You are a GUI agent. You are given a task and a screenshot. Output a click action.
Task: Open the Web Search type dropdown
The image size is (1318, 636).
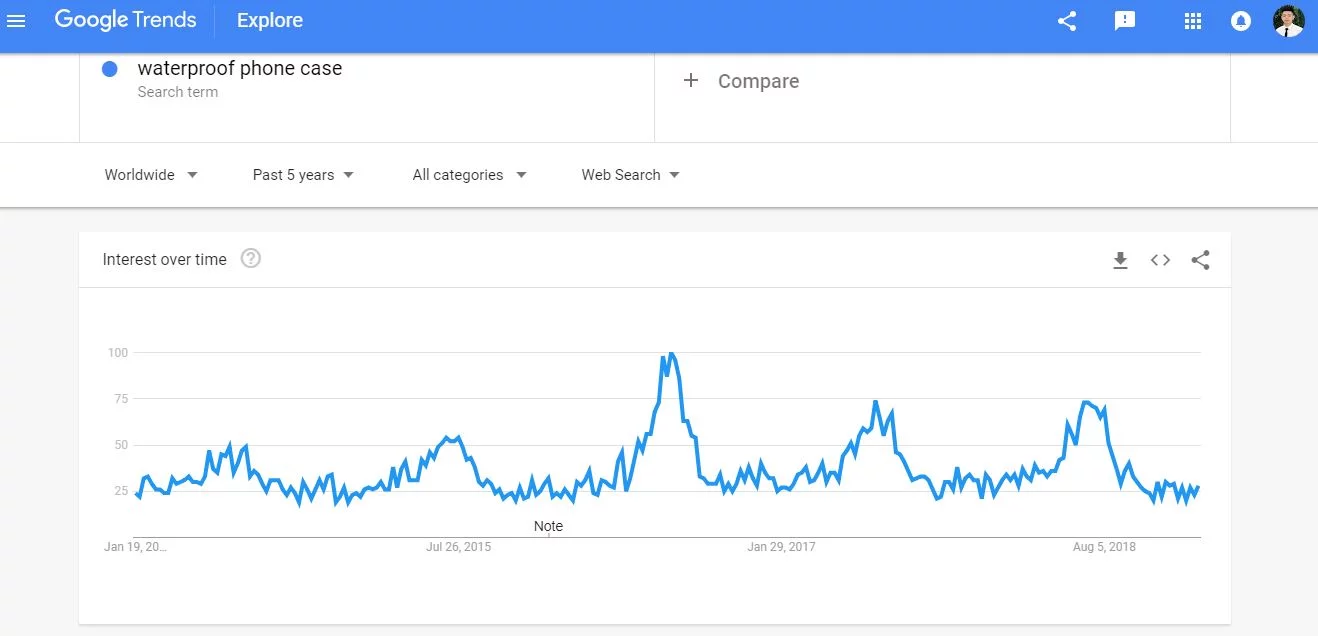click(x=630, y=175)
